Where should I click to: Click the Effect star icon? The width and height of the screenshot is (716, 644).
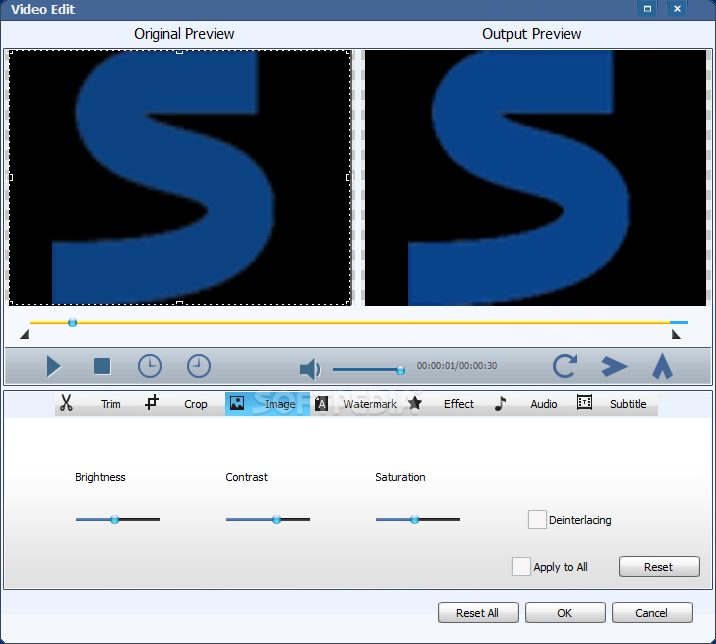pos(415,403)
